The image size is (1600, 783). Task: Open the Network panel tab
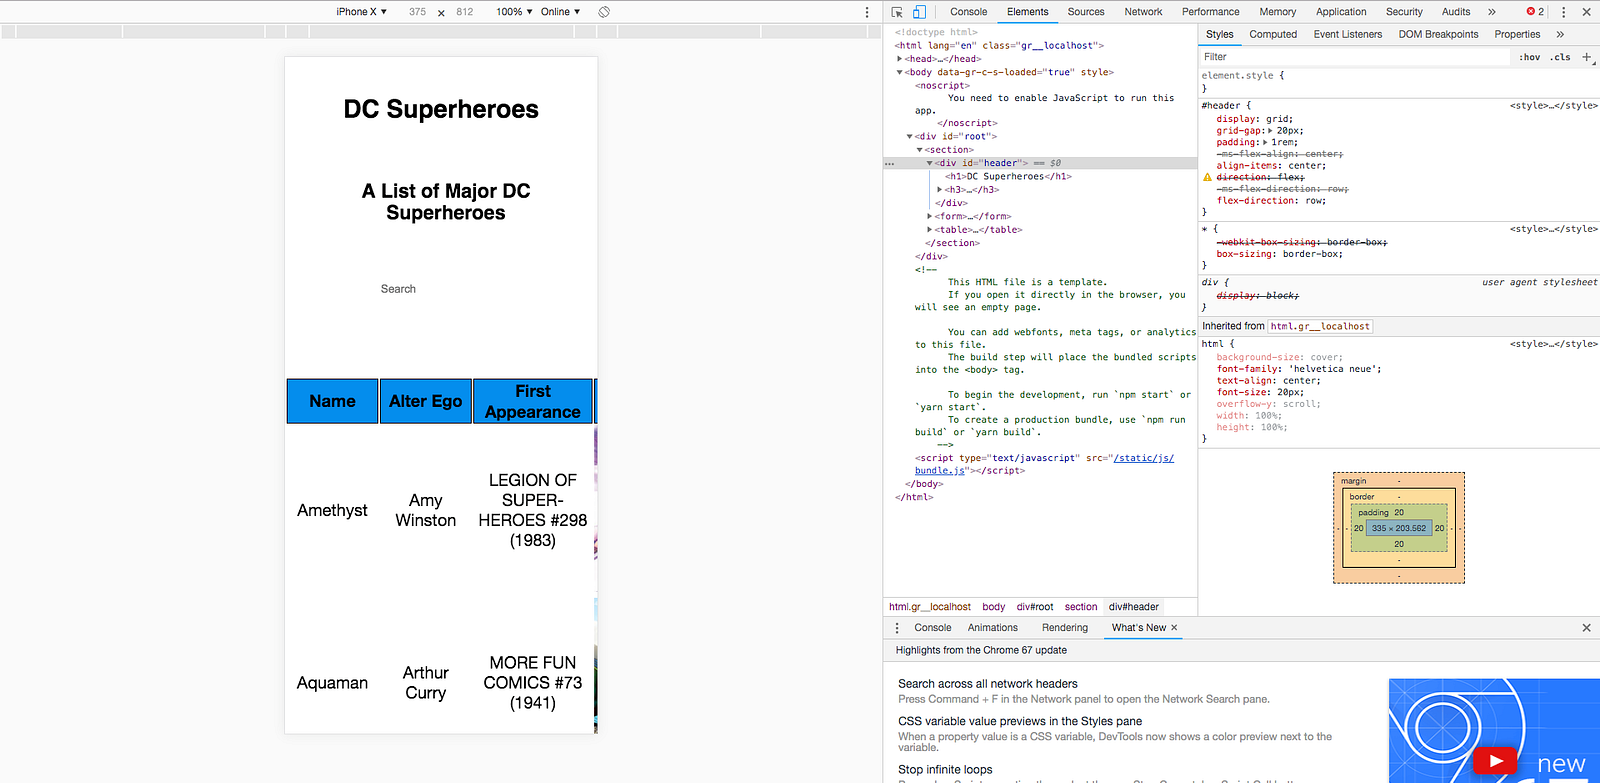(1143, 12)
